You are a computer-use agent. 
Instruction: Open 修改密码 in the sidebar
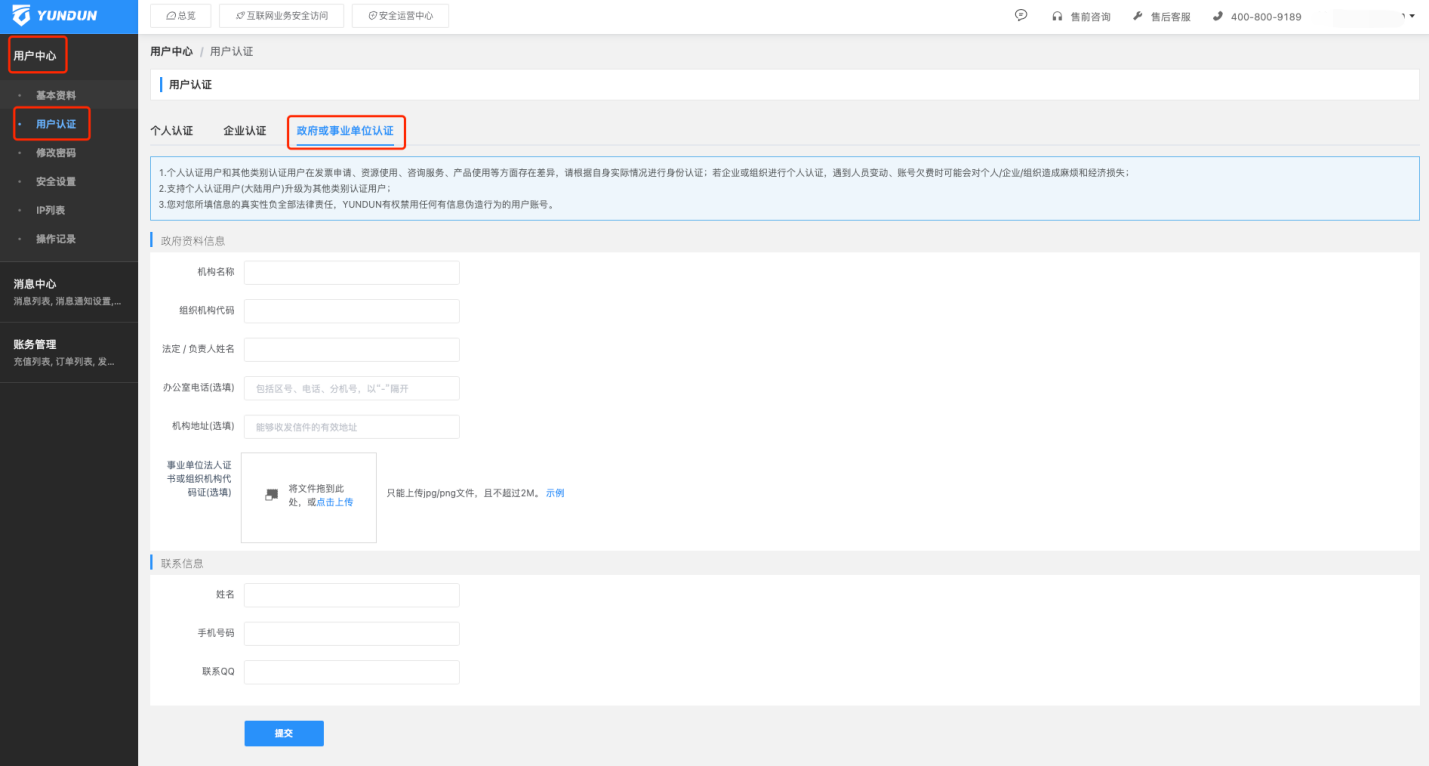click(56, 153)
